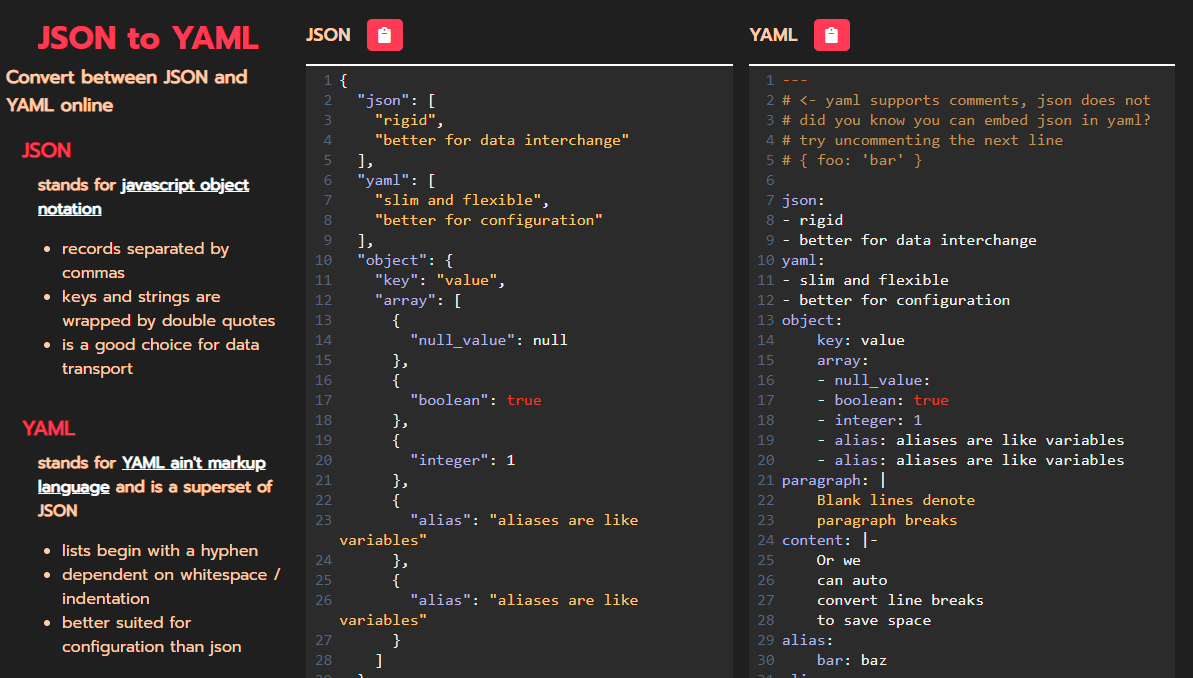Click JSON line "better for data interchange"
This screenshot has width=1193, height=678.
[501, 140]
